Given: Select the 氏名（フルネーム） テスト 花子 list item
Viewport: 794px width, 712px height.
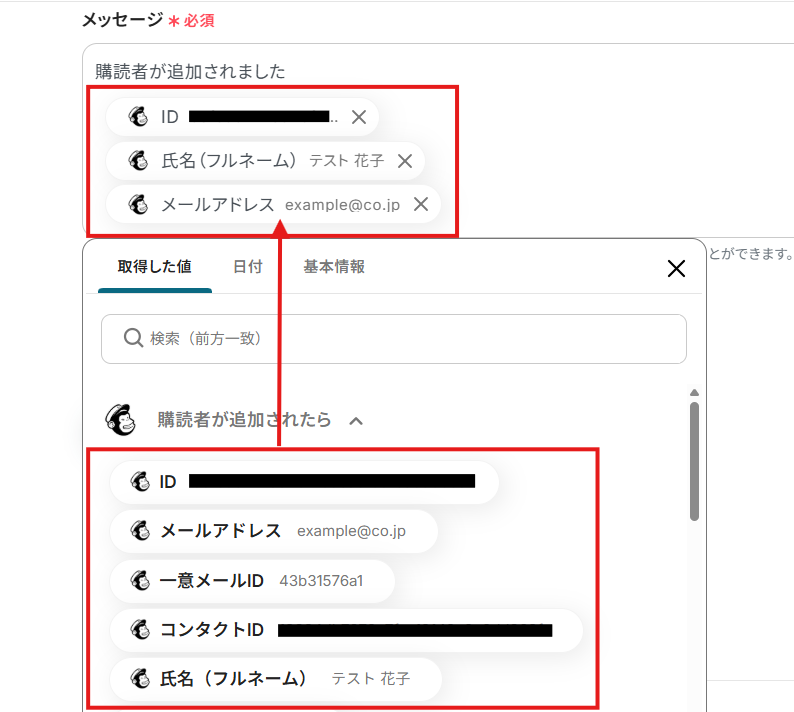Looking at the screenshot, I should click(x=276, y=679).
